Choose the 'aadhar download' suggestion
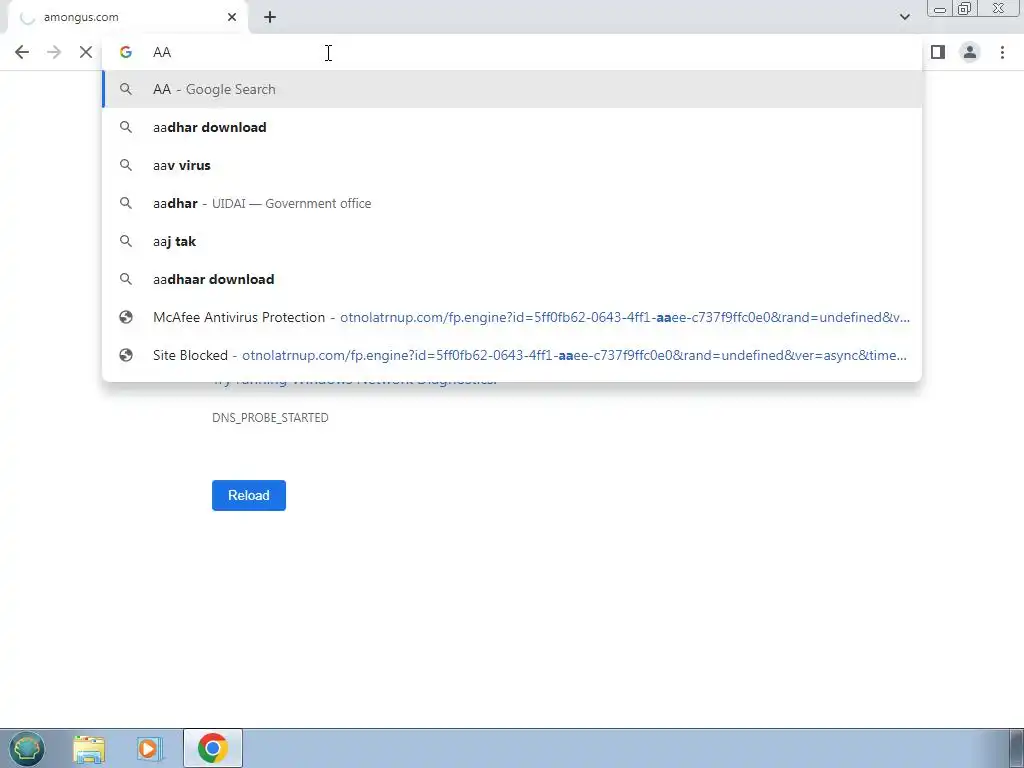The height and width of the screenshot is (768, 1024). 512,127
